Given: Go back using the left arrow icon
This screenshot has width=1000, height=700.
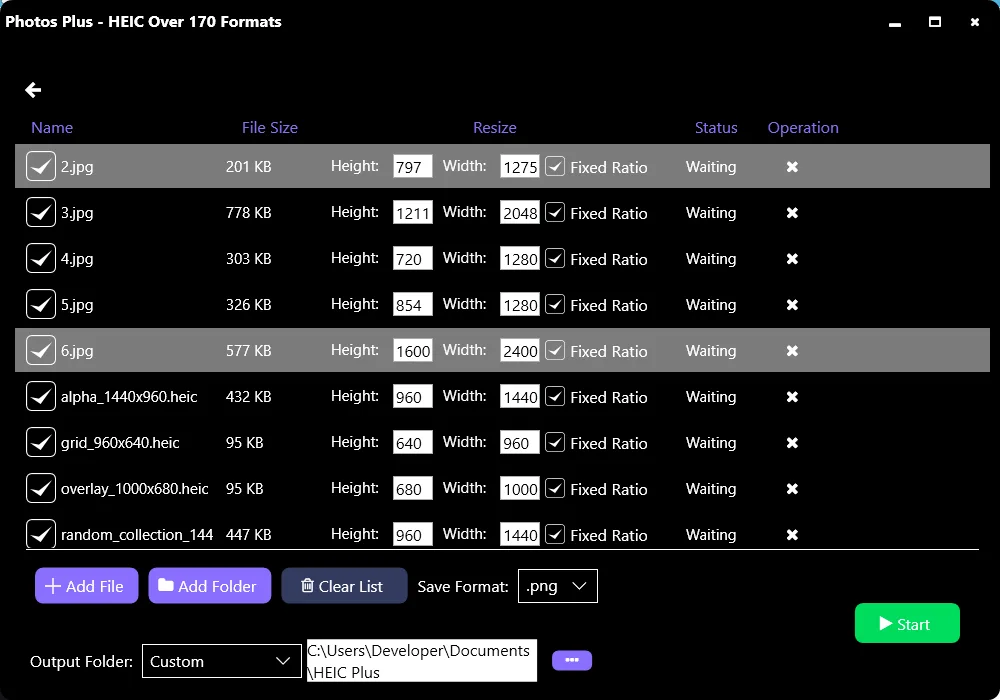Looking at the screenshot, I should 33,90.
